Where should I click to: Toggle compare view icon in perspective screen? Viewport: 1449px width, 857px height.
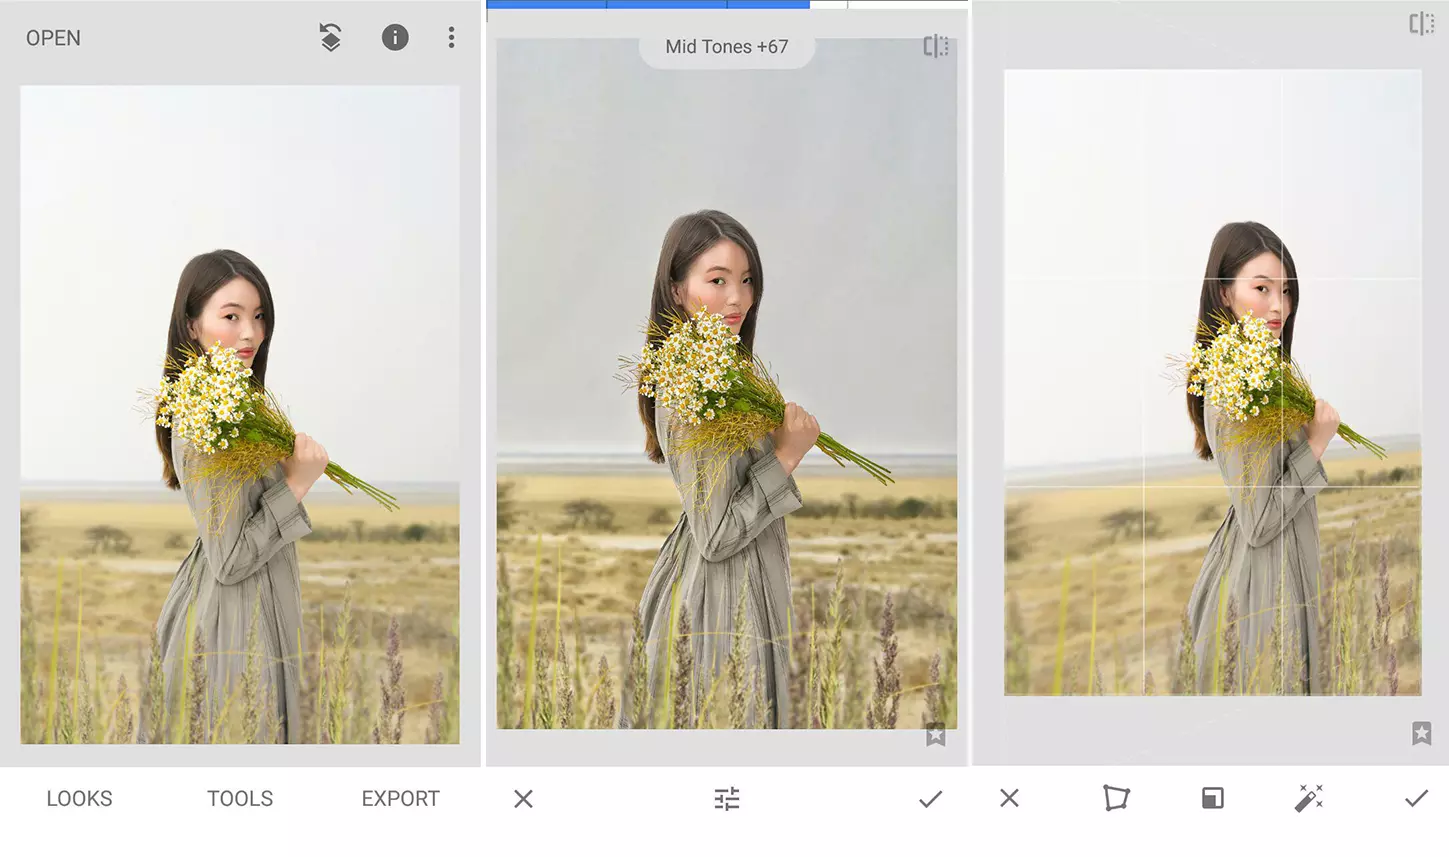click(1421, 24)
